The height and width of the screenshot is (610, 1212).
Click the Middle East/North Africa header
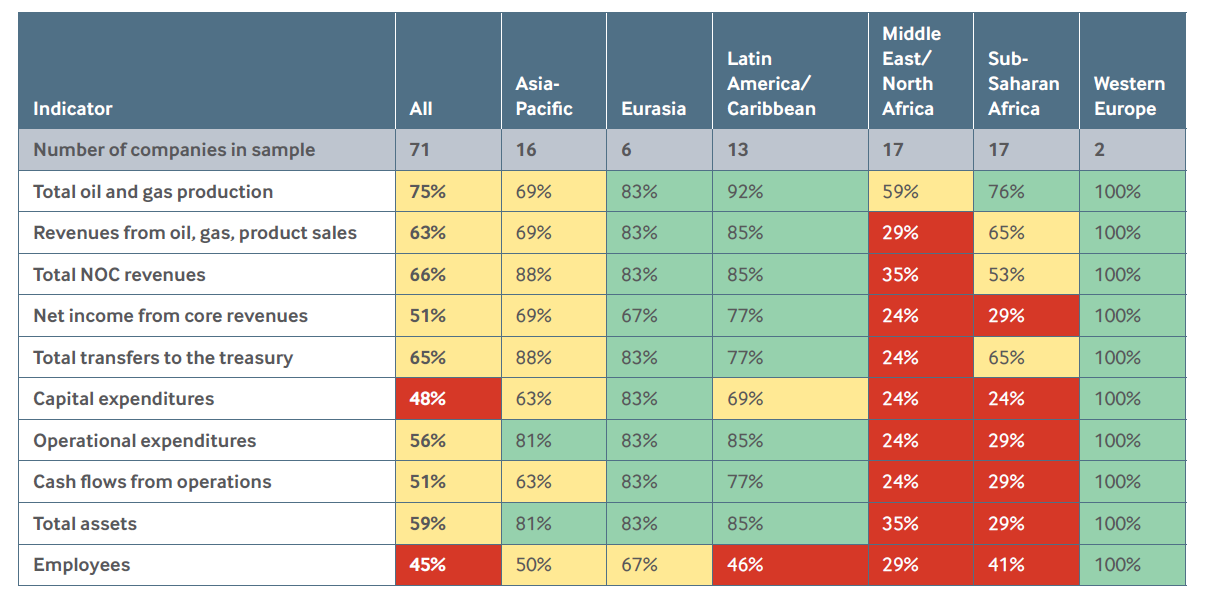tap(911, 71)
